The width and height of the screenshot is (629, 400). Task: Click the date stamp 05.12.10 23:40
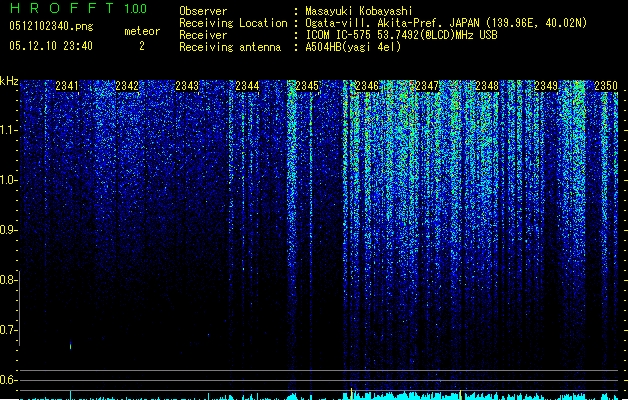point(51,46)
